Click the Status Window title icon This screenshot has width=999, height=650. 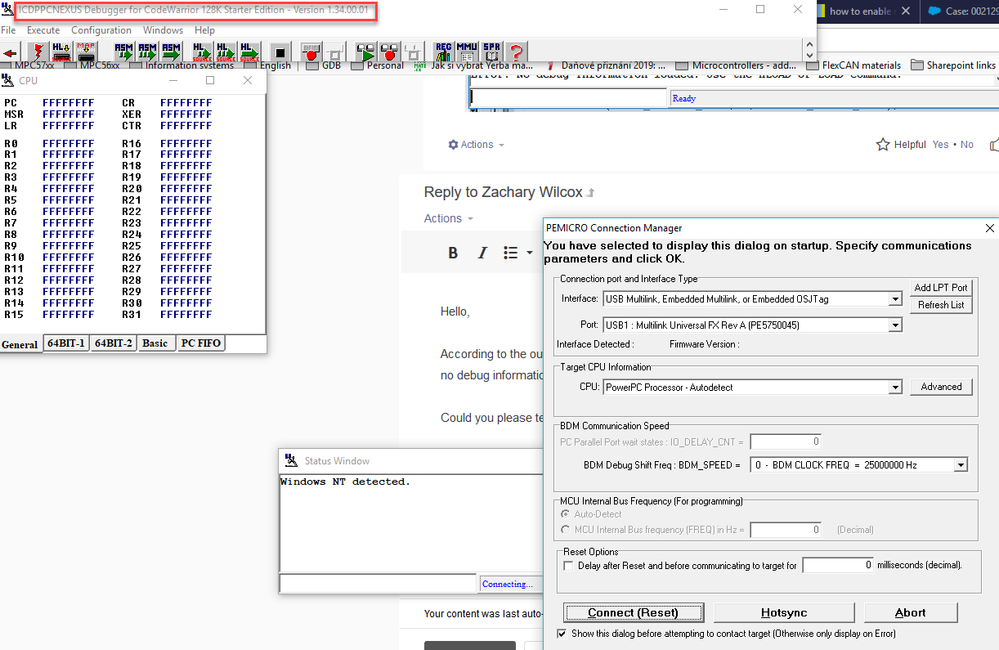coord(291,460)
